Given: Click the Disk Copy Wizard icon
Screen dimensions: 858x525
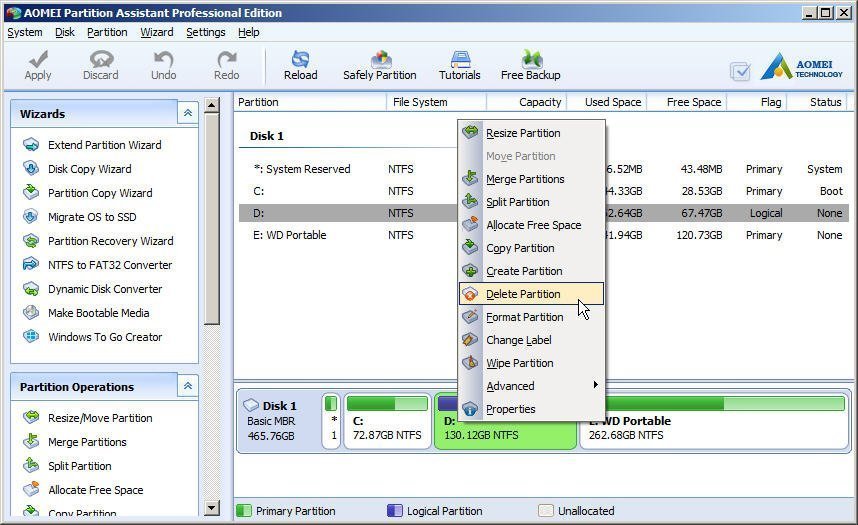Looking at the screenshot, I should (x=31, y=169).
